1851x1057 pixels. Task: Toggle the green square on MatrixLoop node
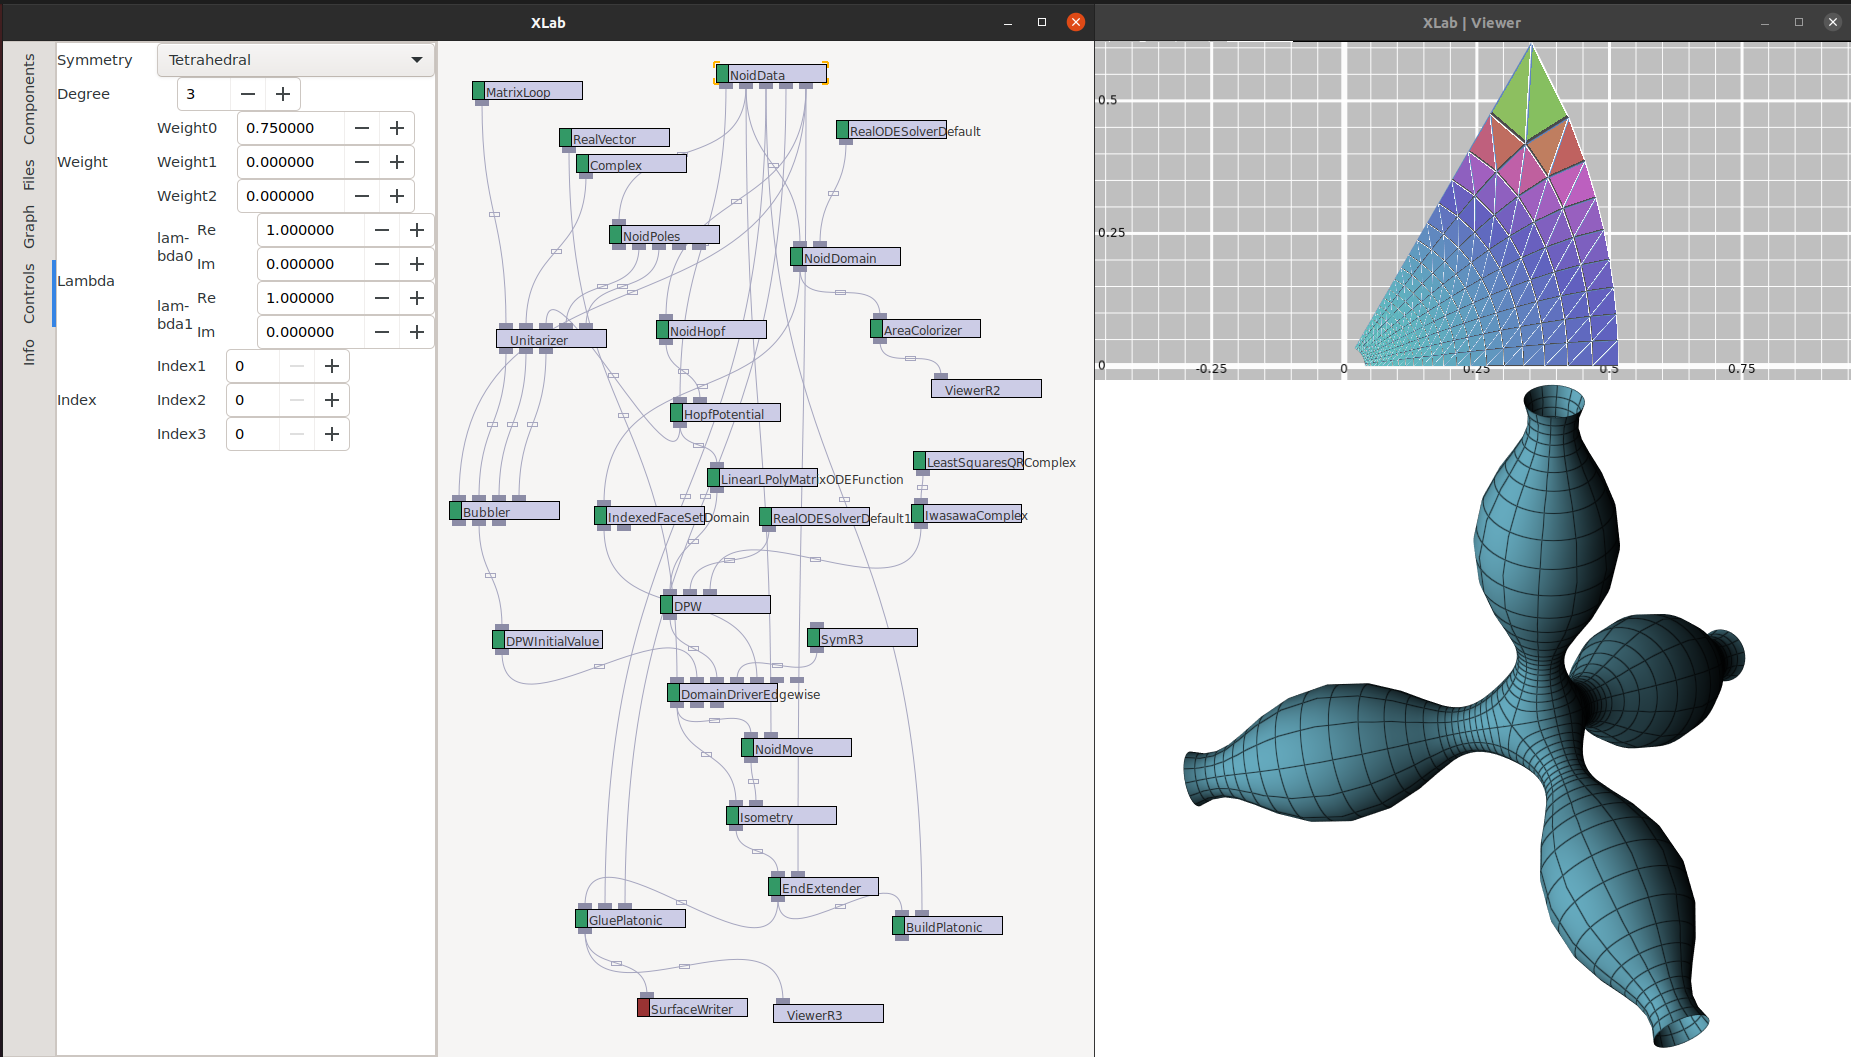click(x=478, y=91)
